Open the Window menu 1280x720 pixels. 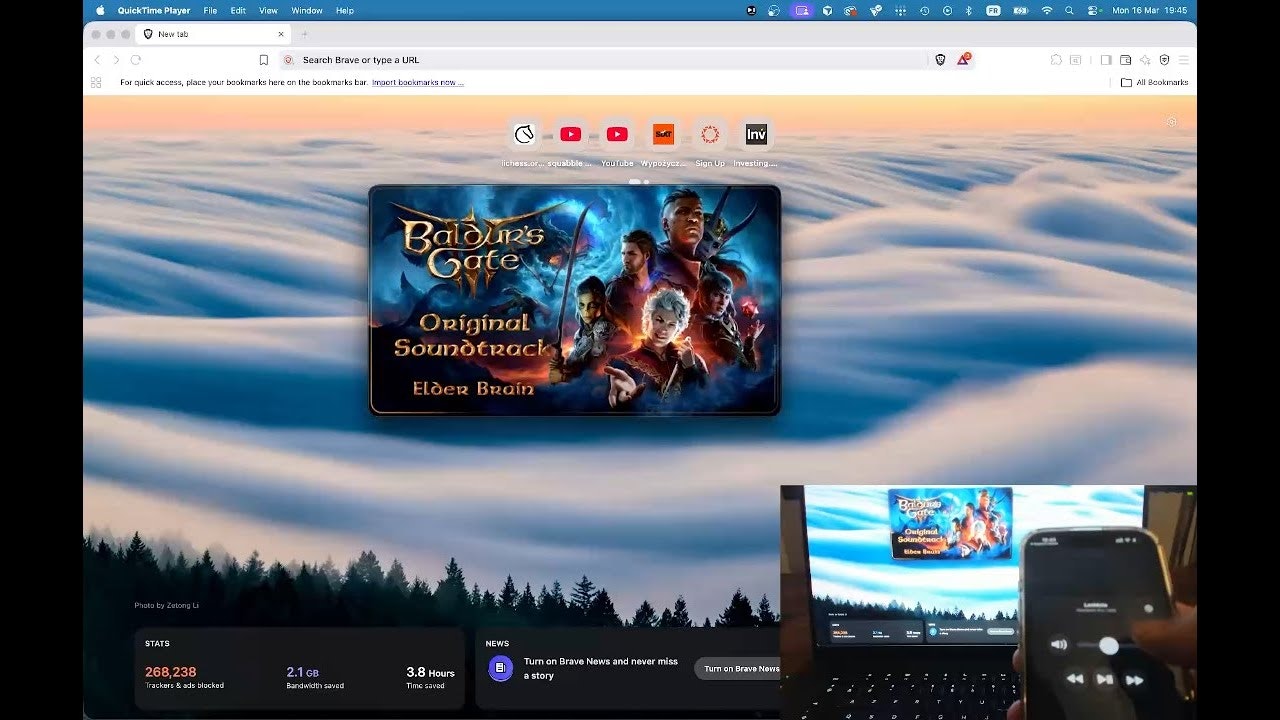(307, 10)
